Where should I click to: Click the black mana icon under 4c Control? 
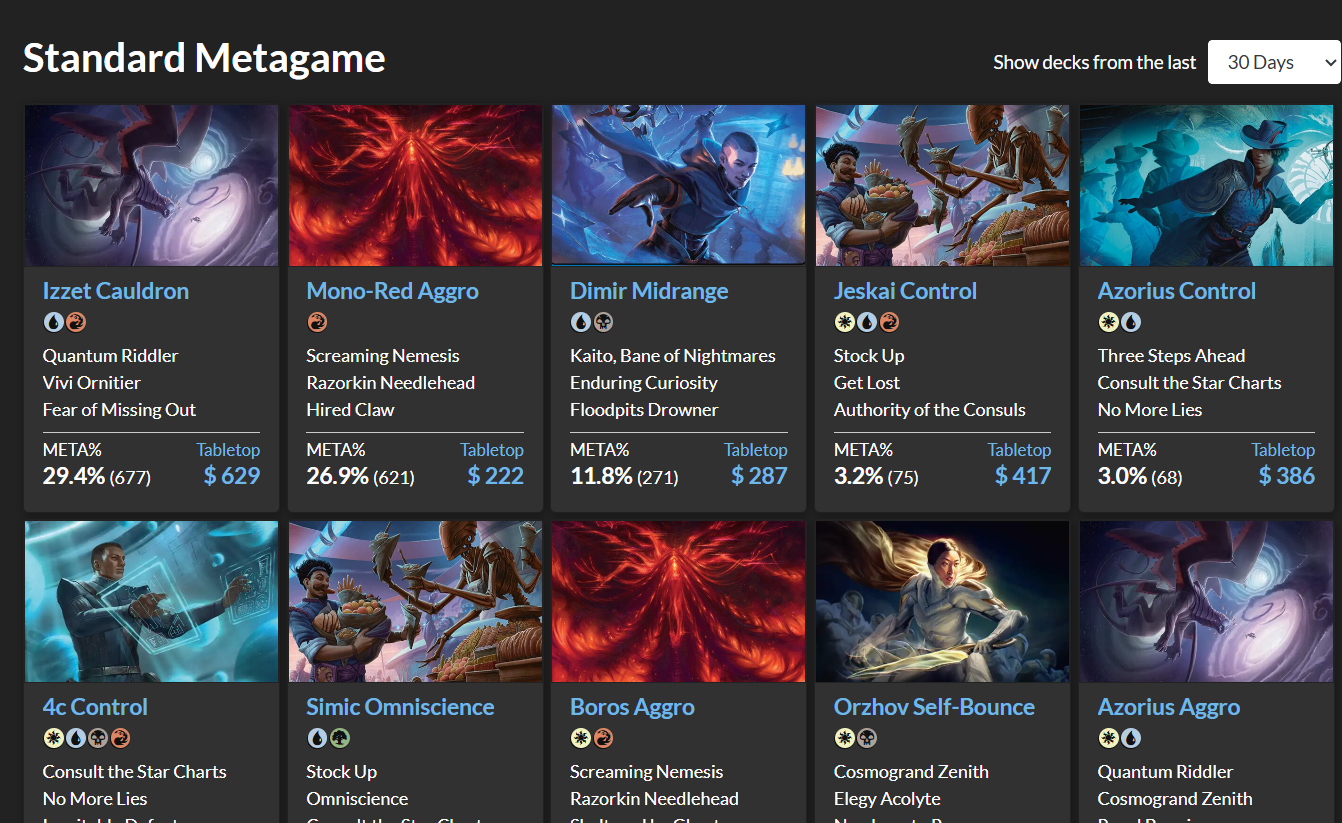[x=99, y=738]
